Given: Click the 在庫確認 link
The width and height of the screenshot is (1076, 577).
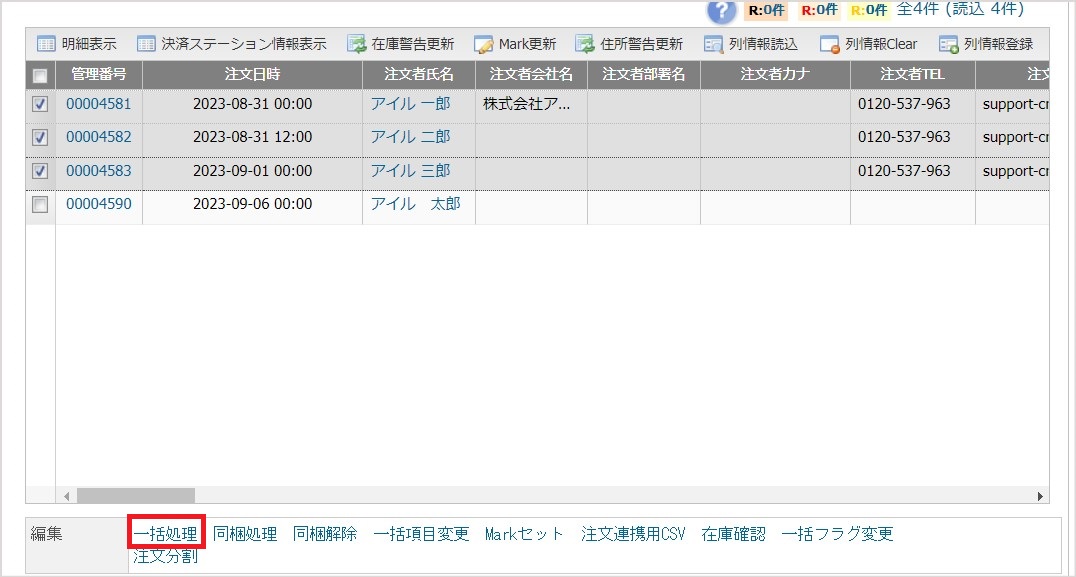Looking at the screenshot, I should 734,534.
